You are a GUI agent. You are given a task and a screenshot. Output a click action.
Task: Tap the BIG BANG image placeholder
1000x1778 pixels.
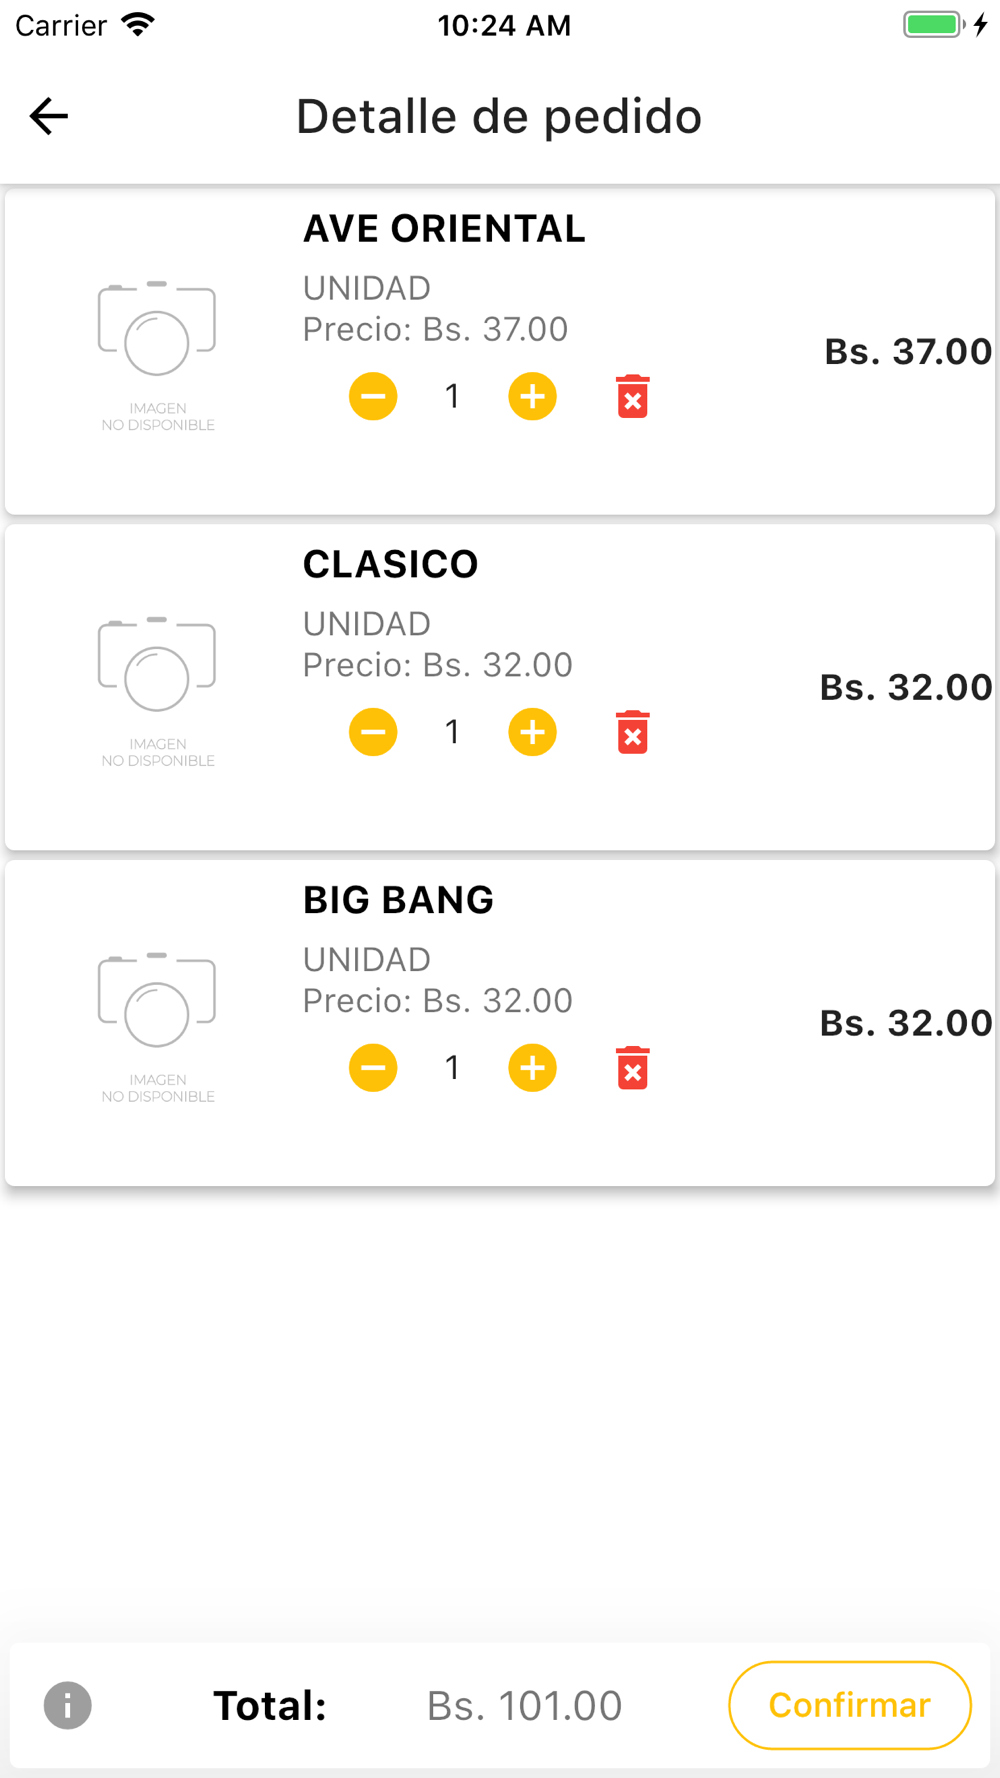point(157,1025)
